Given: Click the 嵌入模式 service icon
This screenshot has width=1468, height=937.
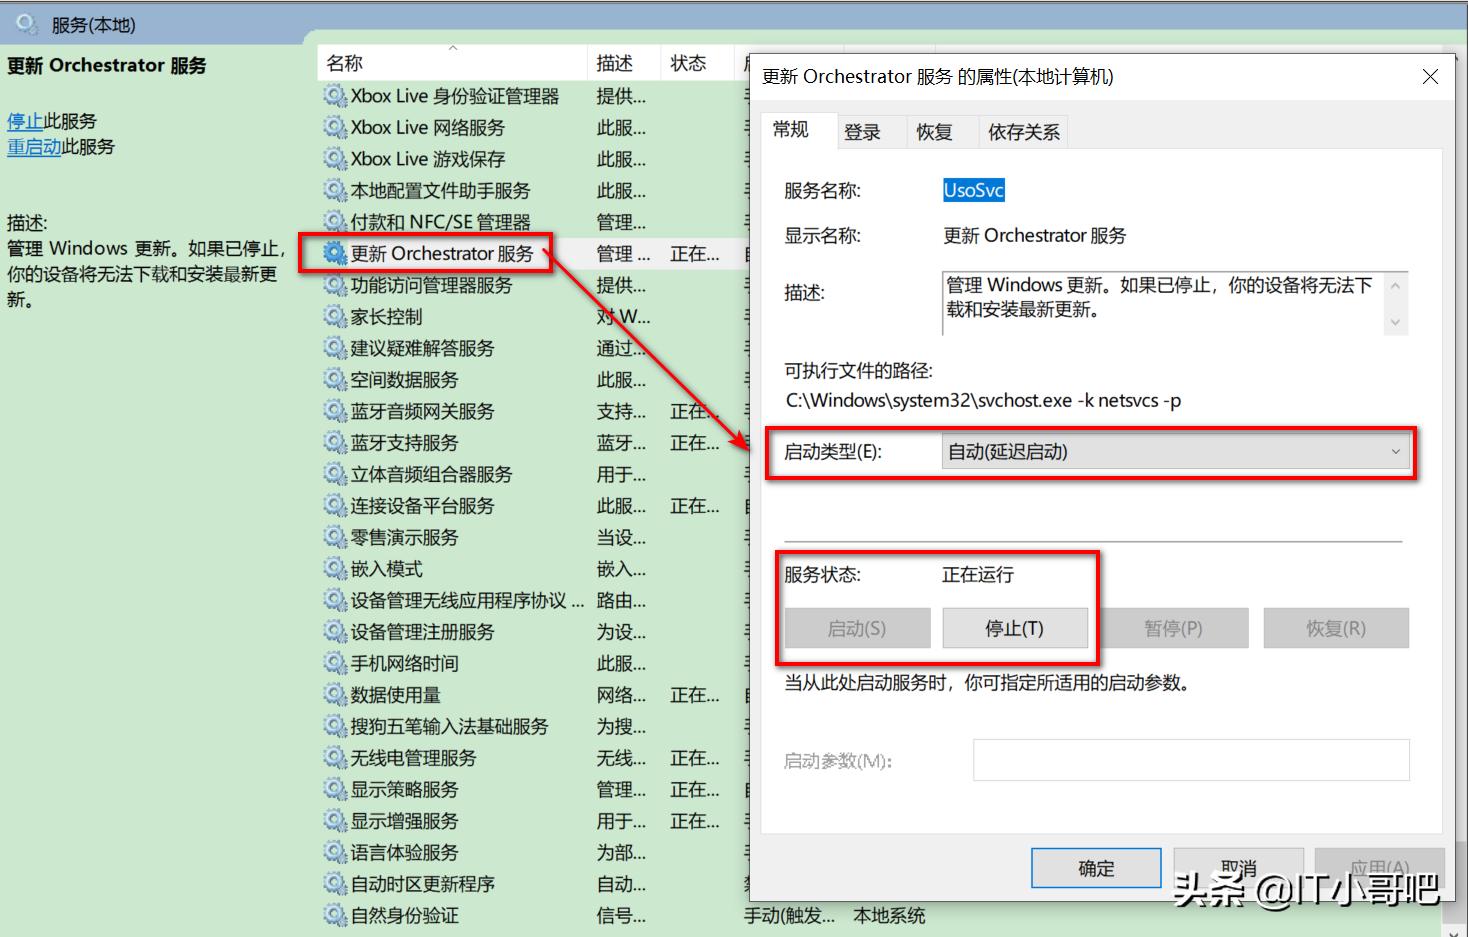Looking at the screenshot, I should point(335,568).
